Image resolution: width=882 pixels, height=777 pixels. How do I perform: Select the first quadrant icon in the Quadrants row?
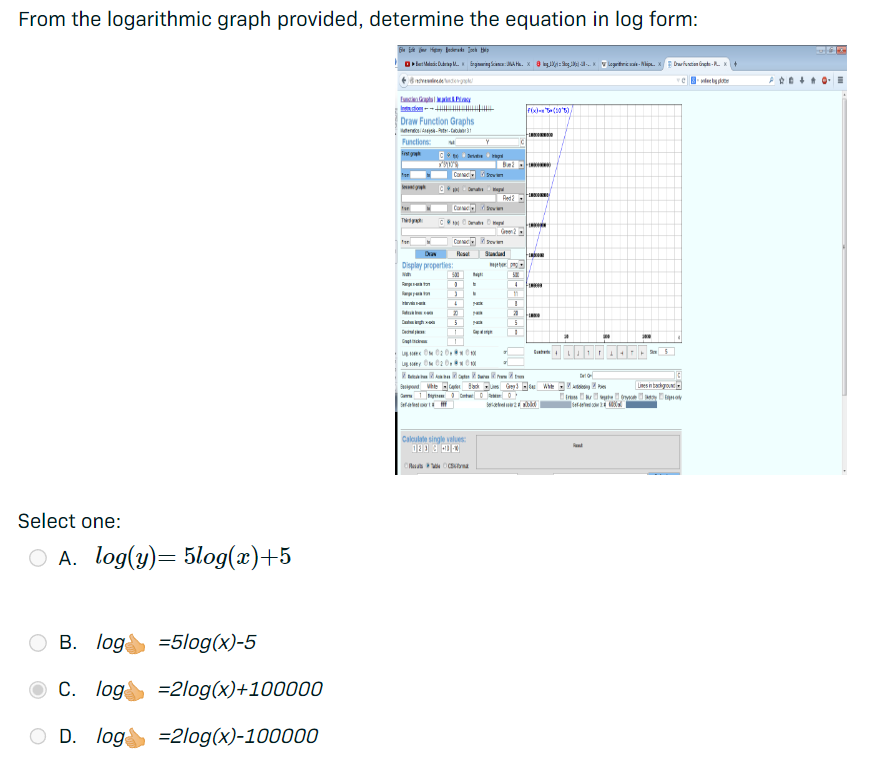point(555,352)
